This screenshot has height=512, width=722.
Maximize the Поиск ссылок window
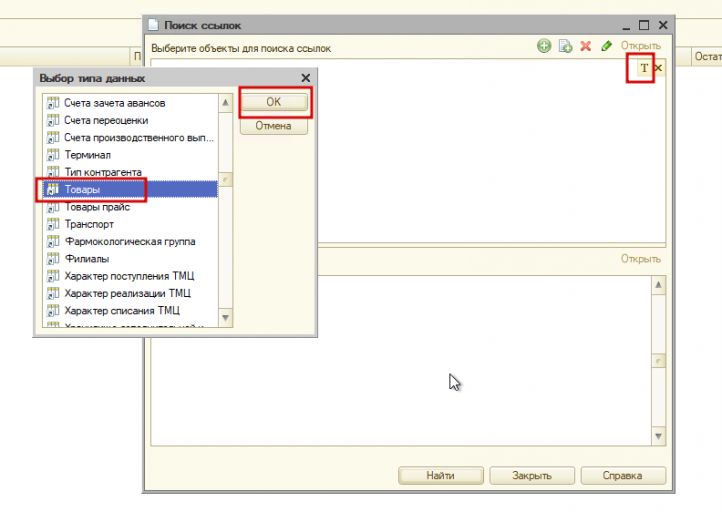pos(644,25)
